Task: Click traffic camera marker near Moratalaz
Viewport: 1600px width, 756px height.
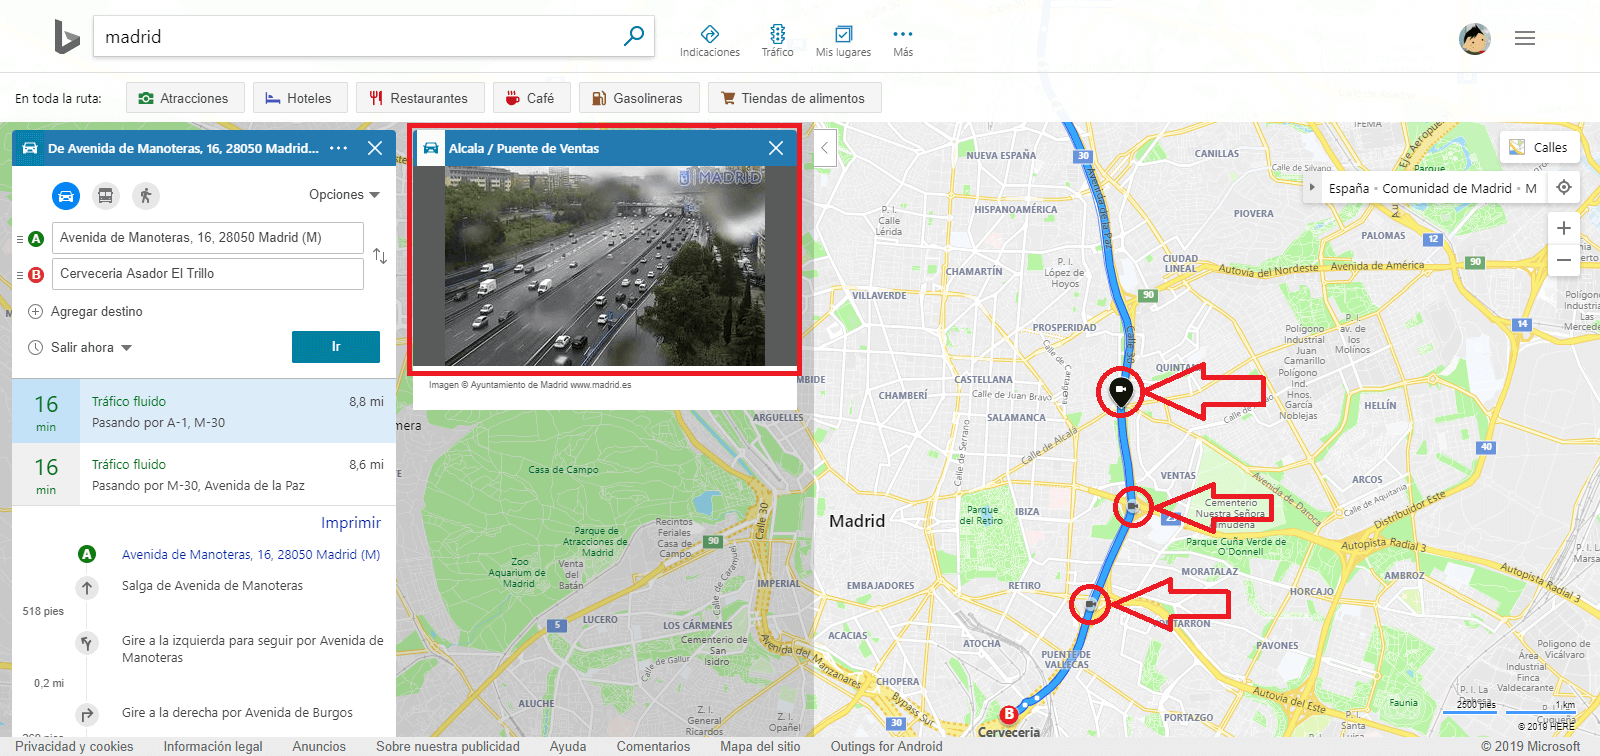Action: [x=1090, y=604]
